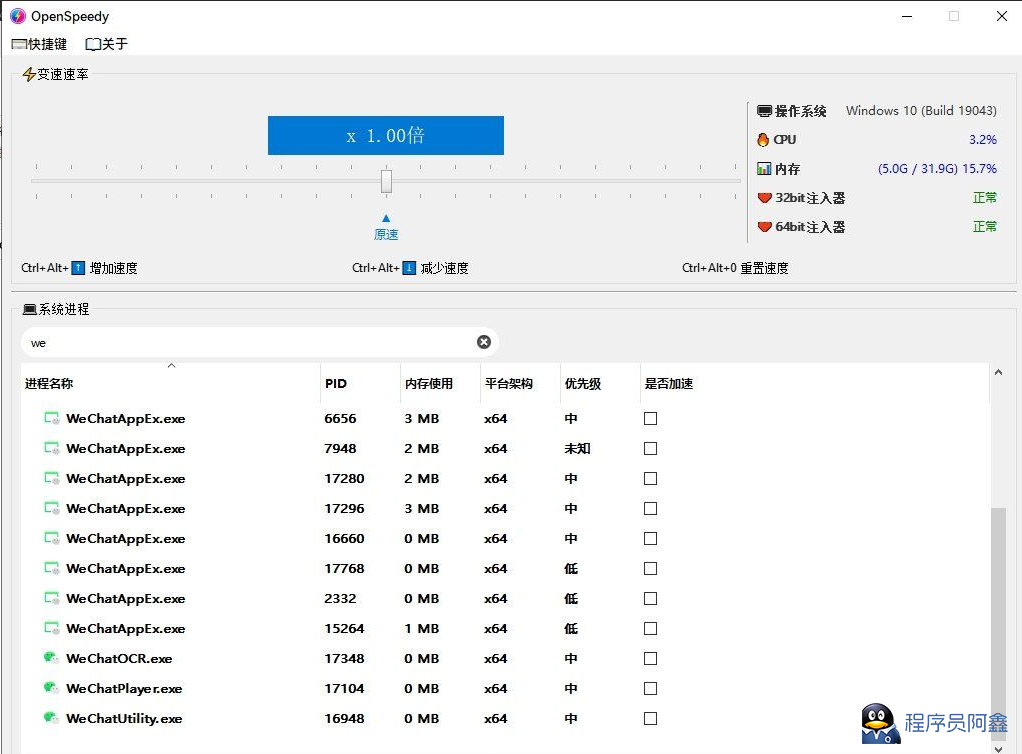Viewport: 1022px width, 754px height.
Task: Clear the process search box
Action: (484, 342)
